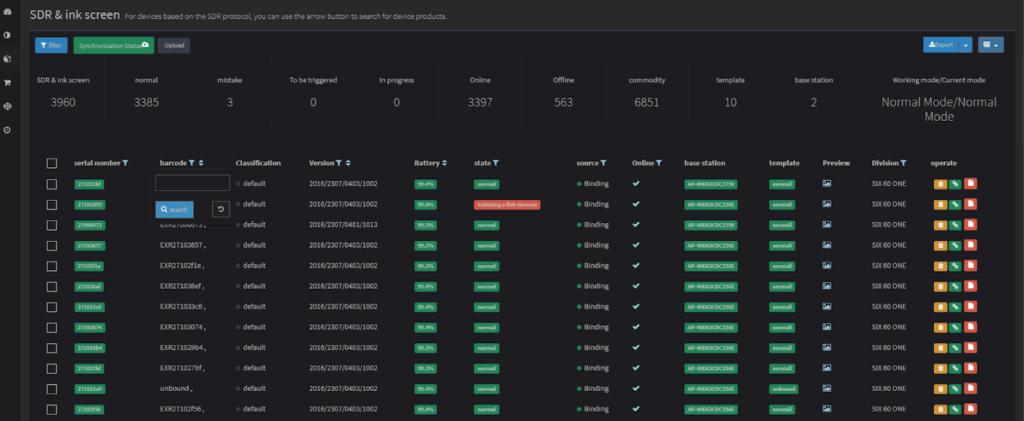Check the row checkbox for serial 271031bf
Viewport: 1024px width, 421px height.
click(52, 184)
